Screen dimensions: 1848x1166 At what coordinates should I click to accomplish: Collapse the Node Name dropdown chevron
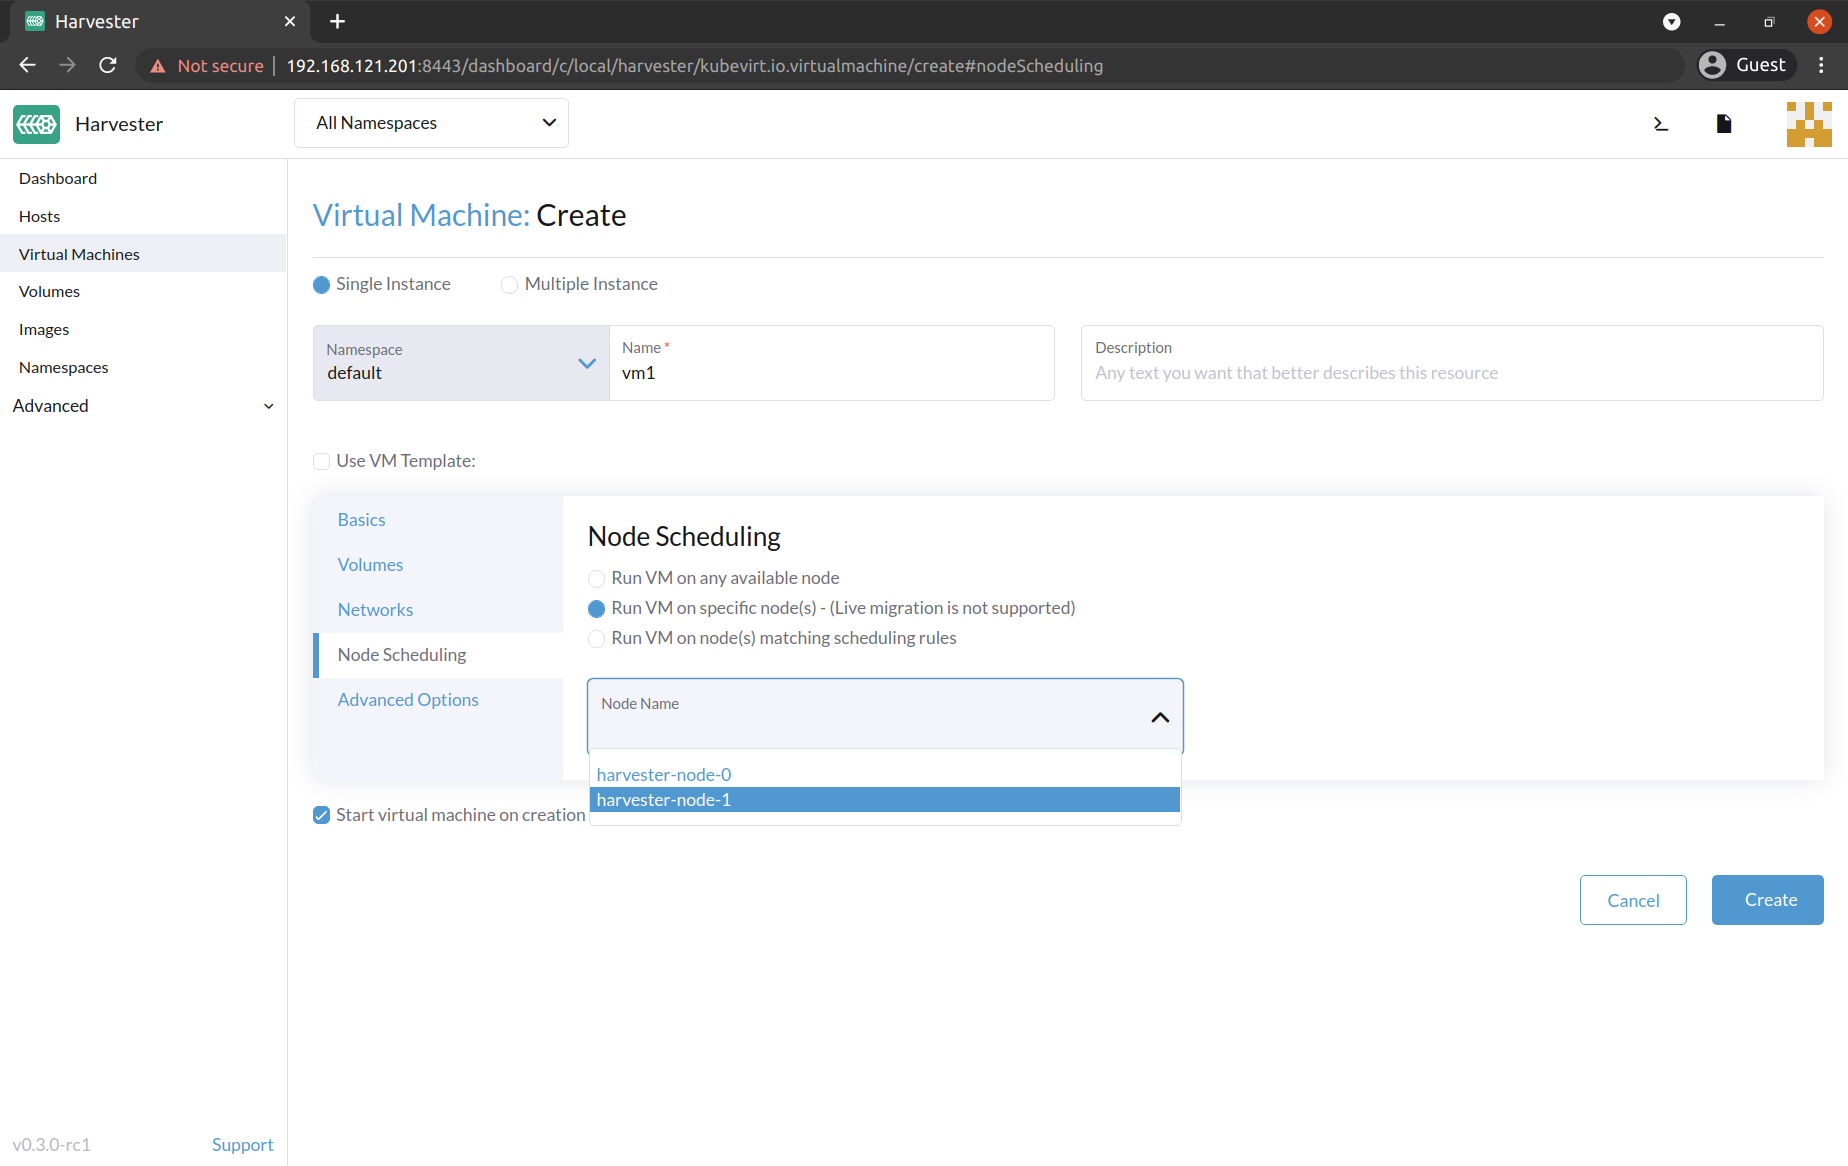pos(1160,717)
